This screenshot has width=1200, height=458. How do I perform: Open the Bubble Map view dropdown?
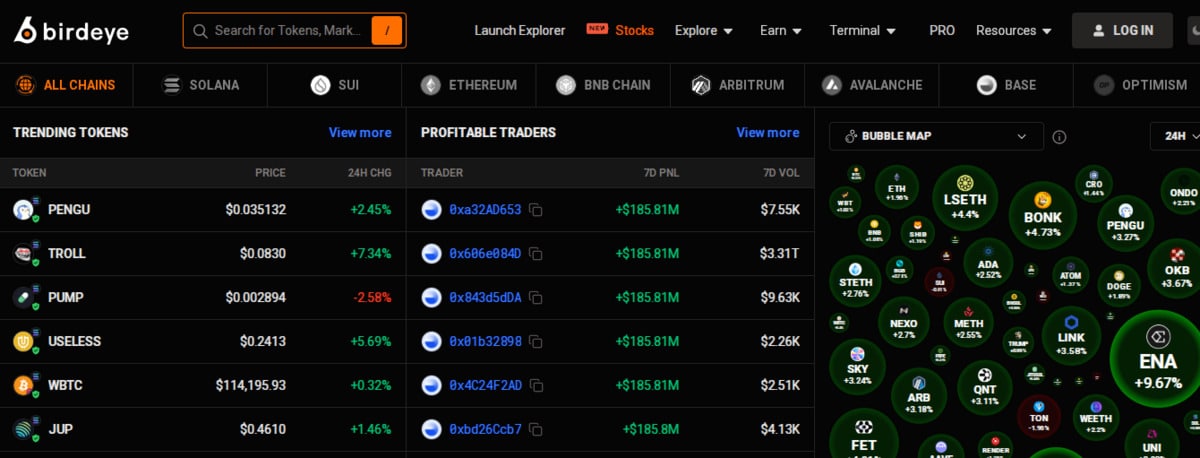pos(936,136)
